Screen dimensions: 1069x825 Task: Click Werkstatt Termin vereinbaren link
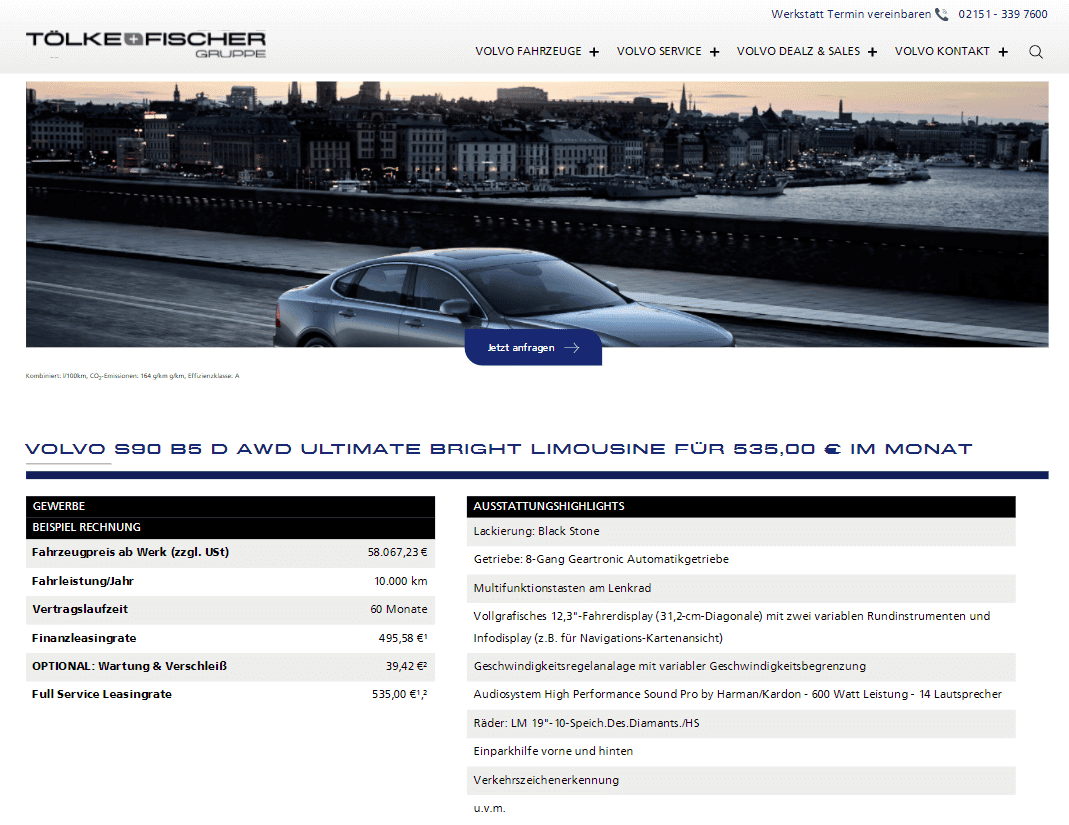[851, 14]
